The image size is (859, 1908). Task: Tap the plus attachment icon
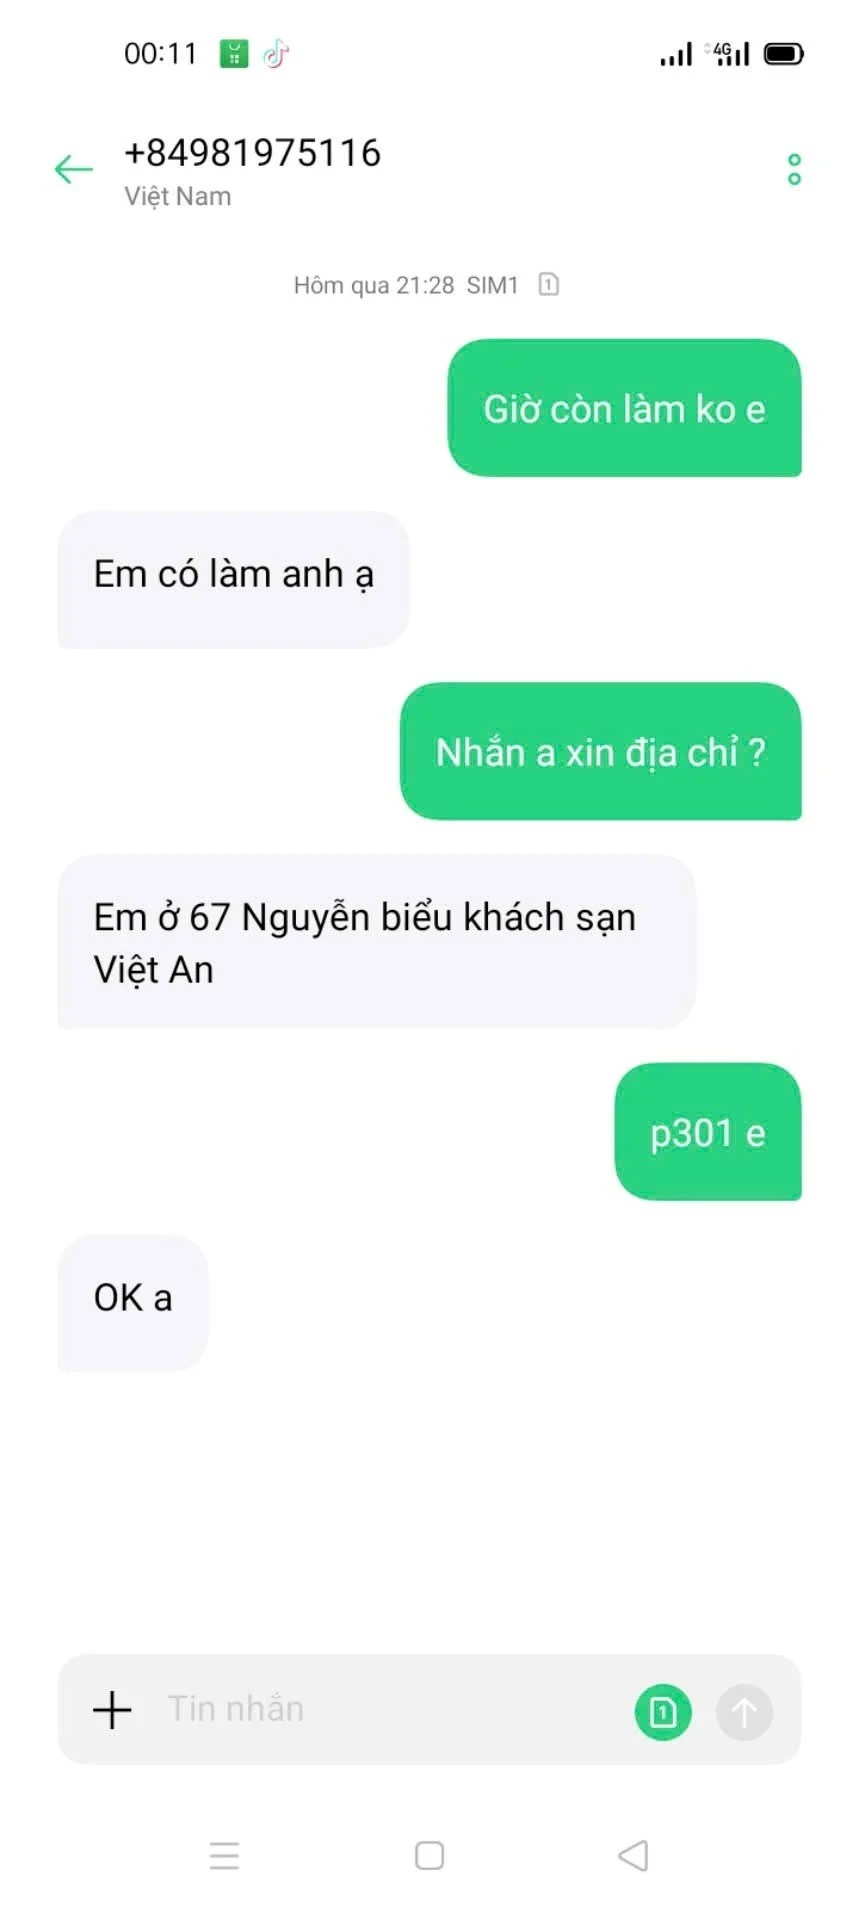tap(112, 1709)
